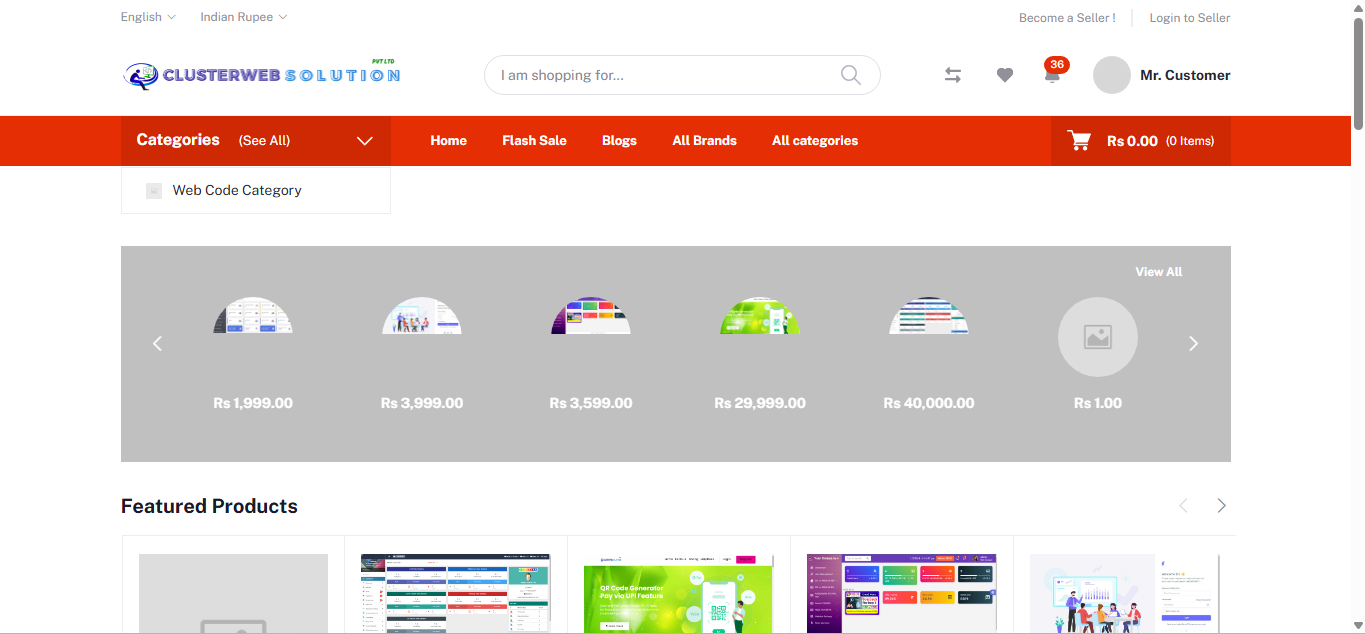
Task: Click the ClusterWeb Solution logo
Action: 262,75
